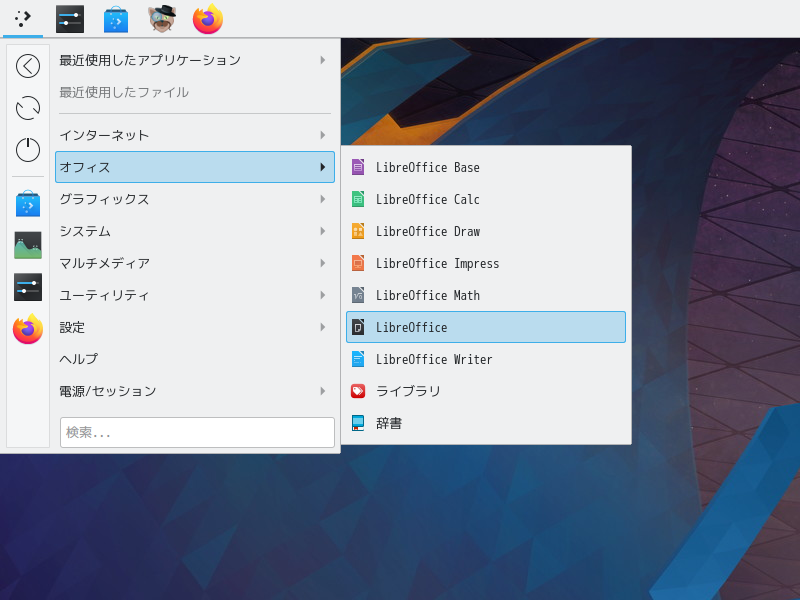Expand the インターネット submenu arrow
The width and height of the screenshot is (800, 600).
pos(322,135)
